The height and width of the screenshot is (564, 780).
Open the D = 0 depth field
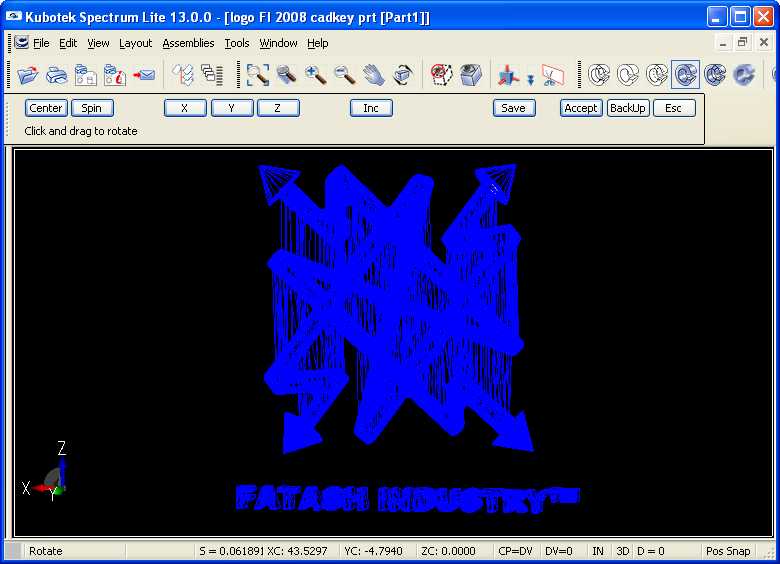click(x=651, y=551)
